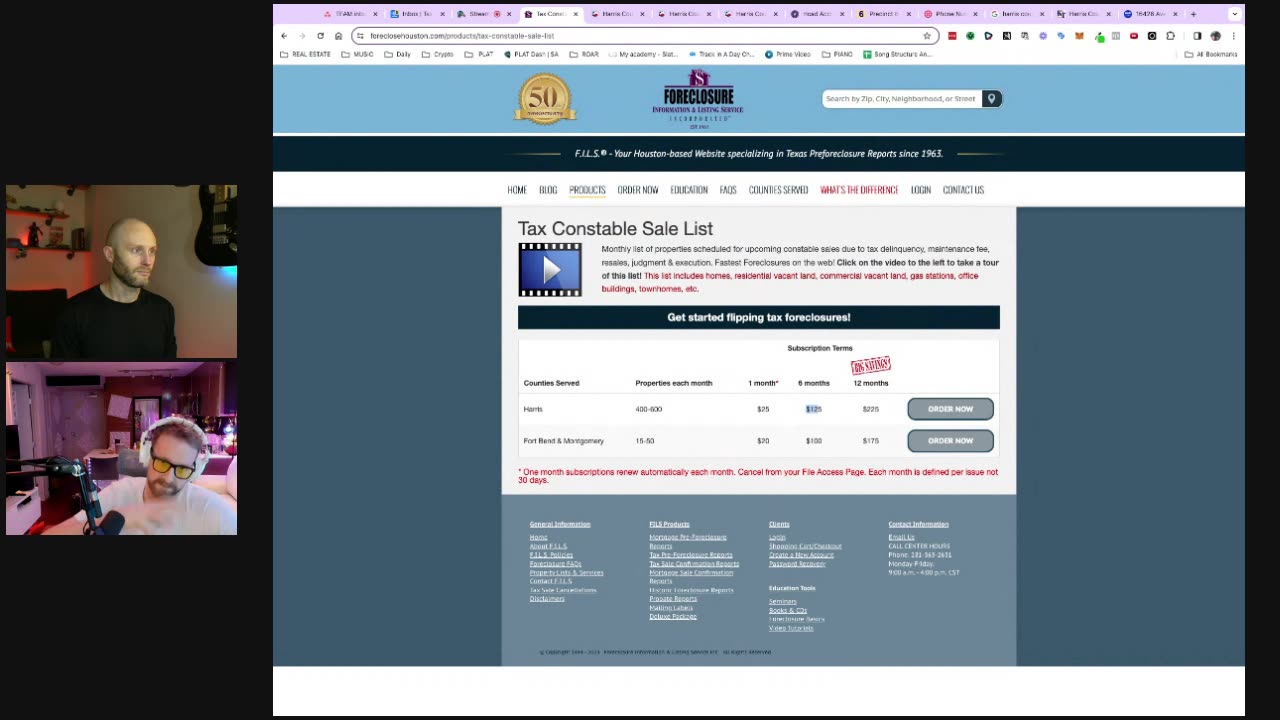Open footer About F.I.L.S. link
1280x720 pixels.
548,546
